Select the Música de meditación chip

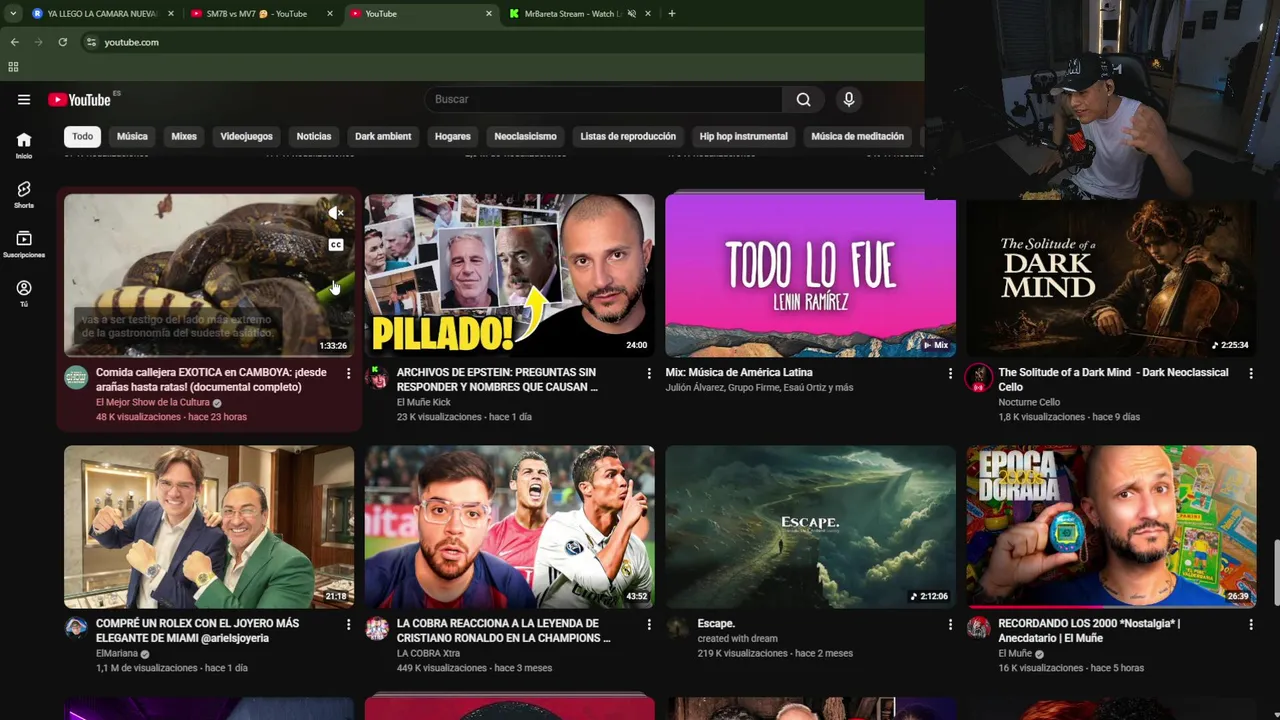pos(857,136)
